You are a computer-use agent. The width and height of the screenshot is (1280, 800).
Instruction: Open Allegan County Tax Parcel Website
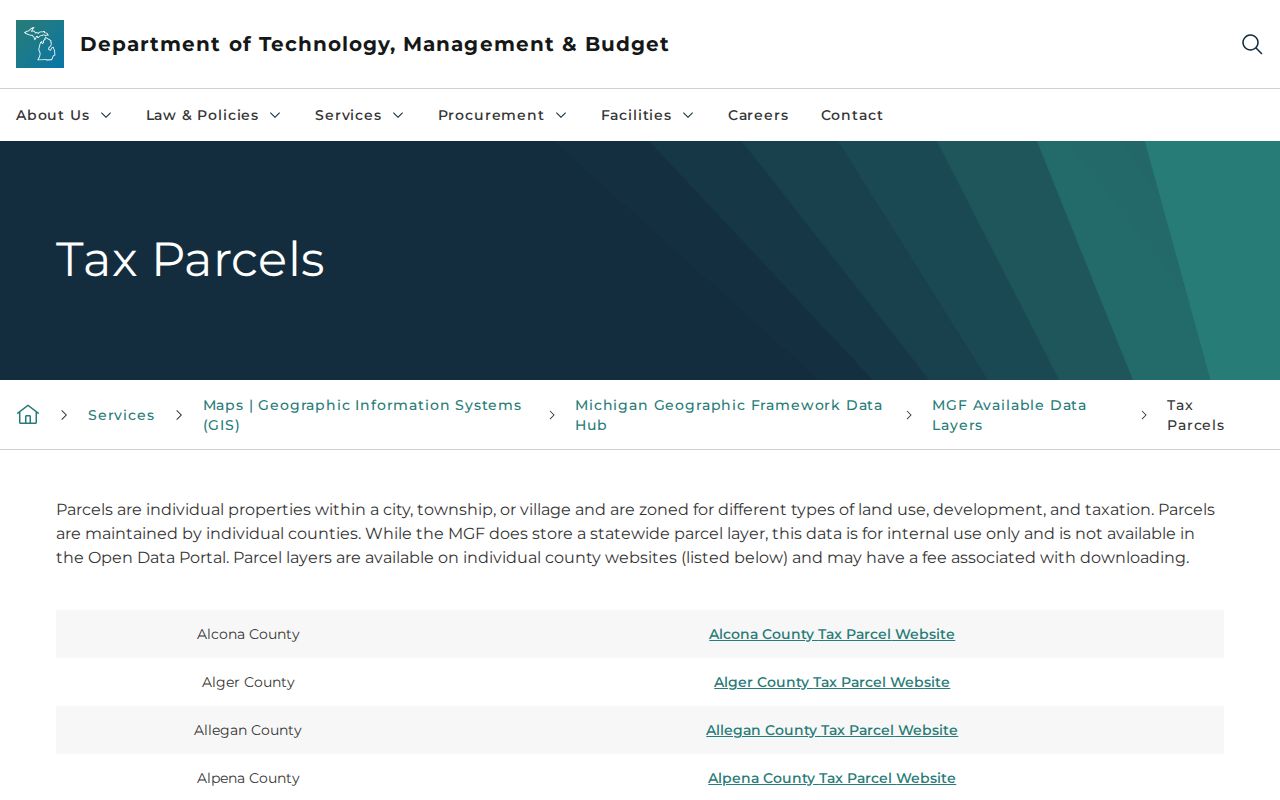tap(832, 730)
